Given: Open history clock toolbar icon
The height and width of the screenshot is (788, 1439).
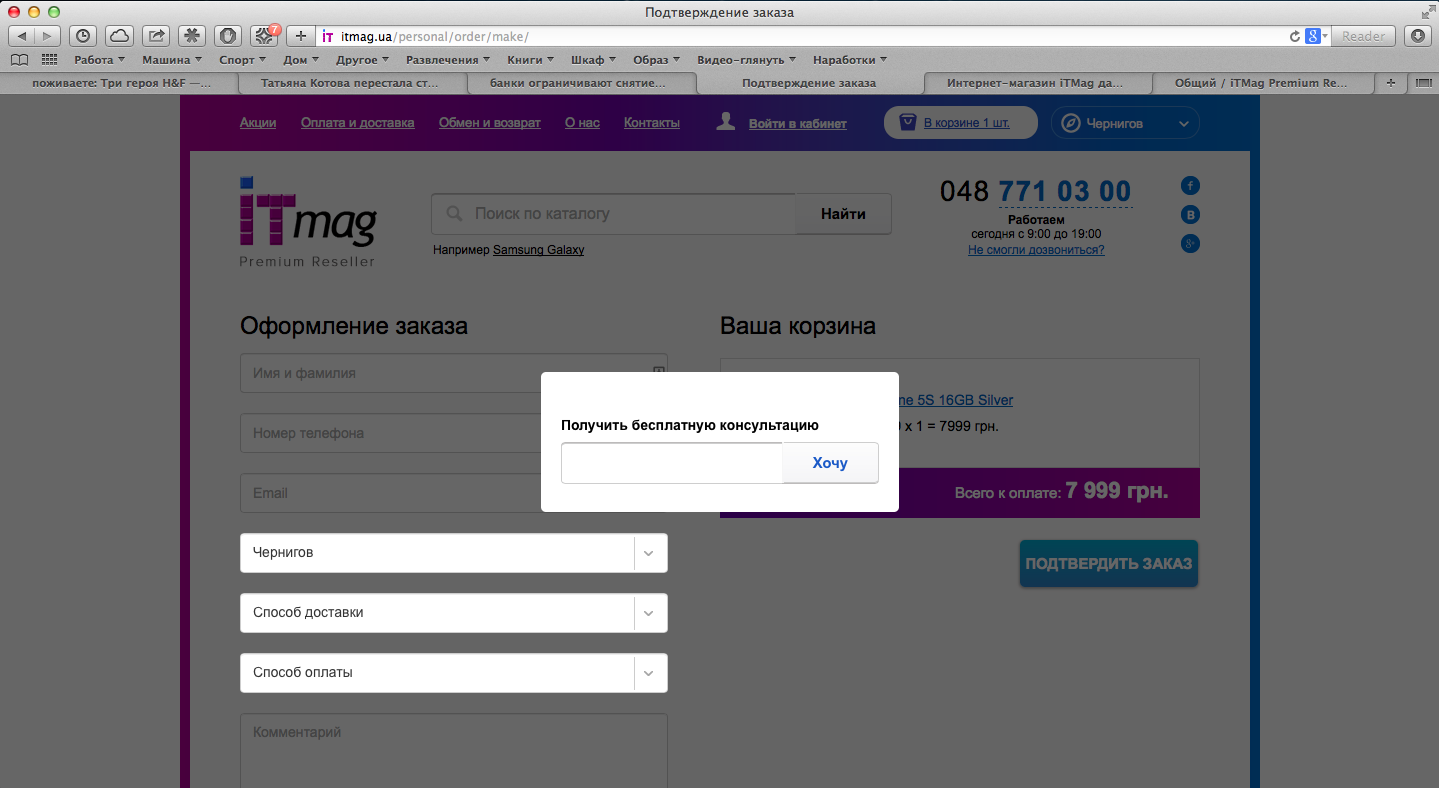Looking at the screenshot, I should pyautogui.click(x=82, y=36).
